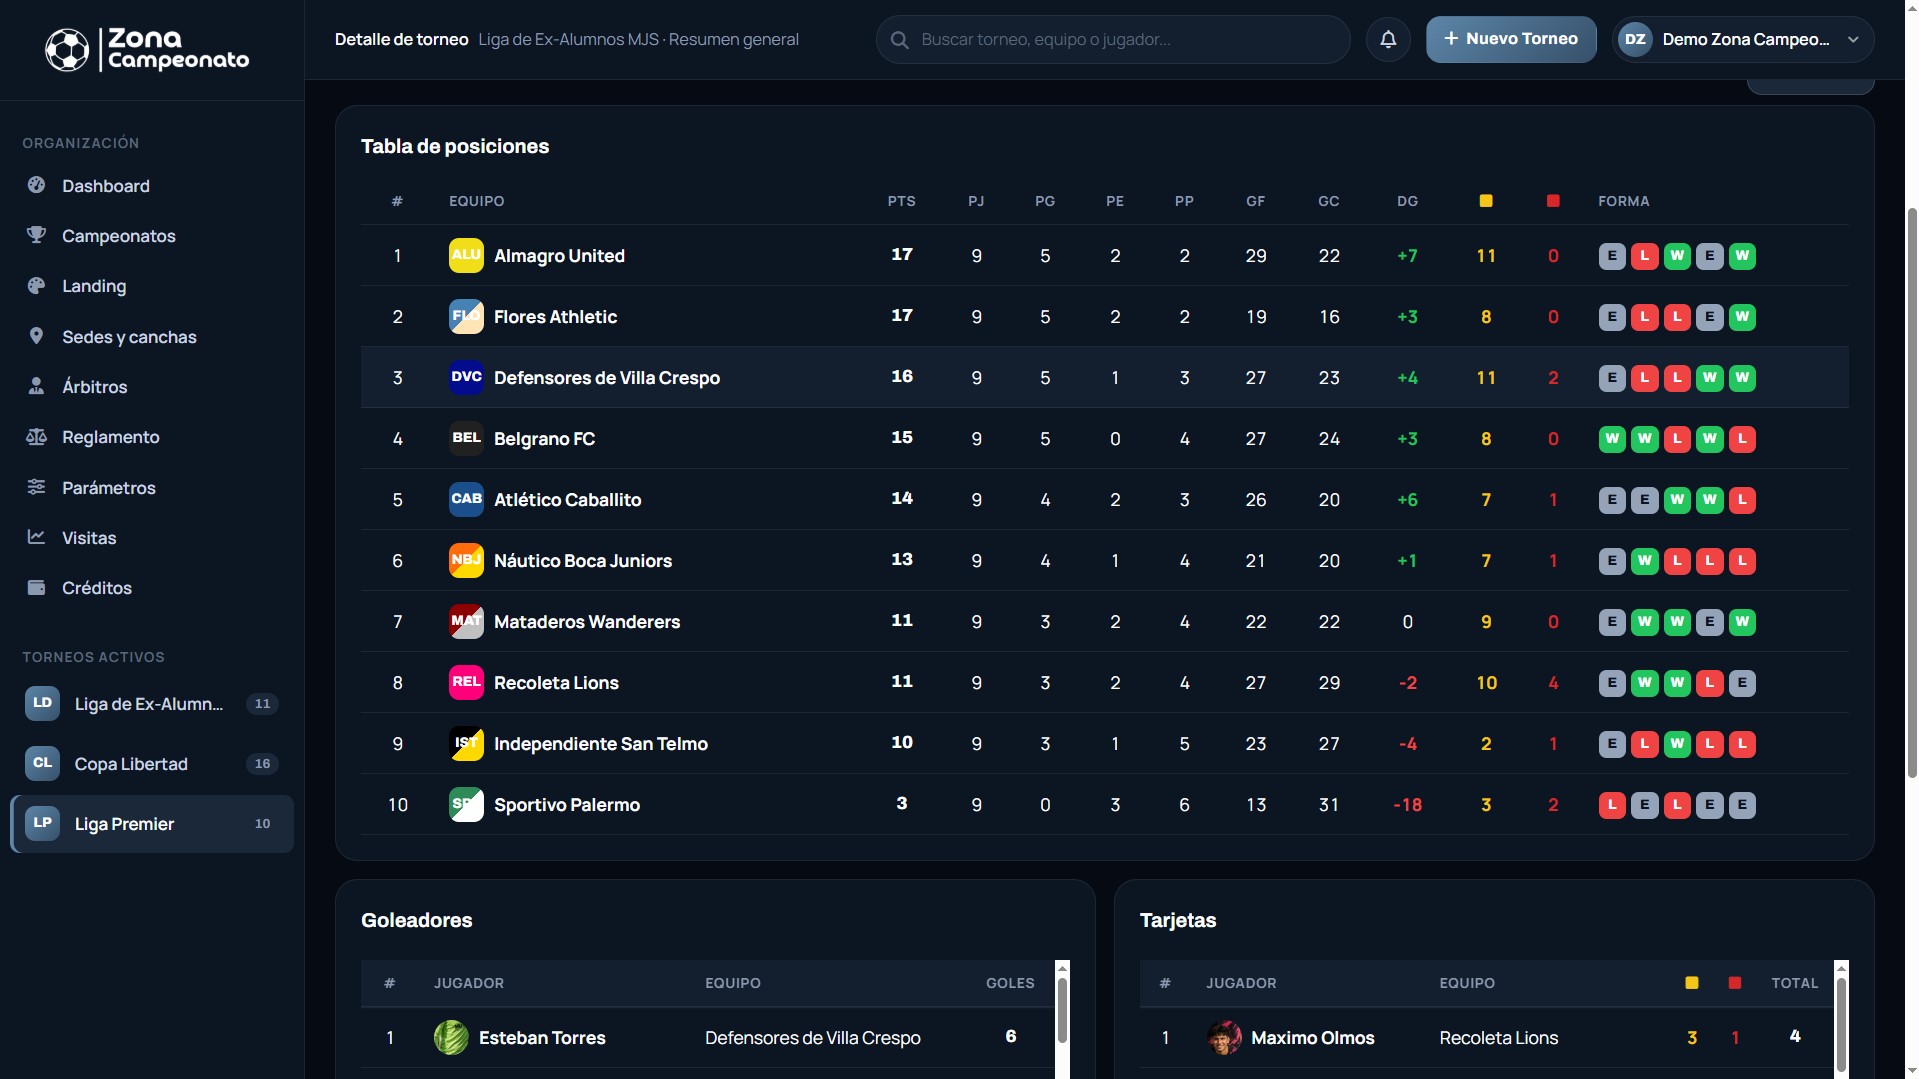Click the DZ account avatar
This screenshot has width=1919, height=1079.
1635,40
